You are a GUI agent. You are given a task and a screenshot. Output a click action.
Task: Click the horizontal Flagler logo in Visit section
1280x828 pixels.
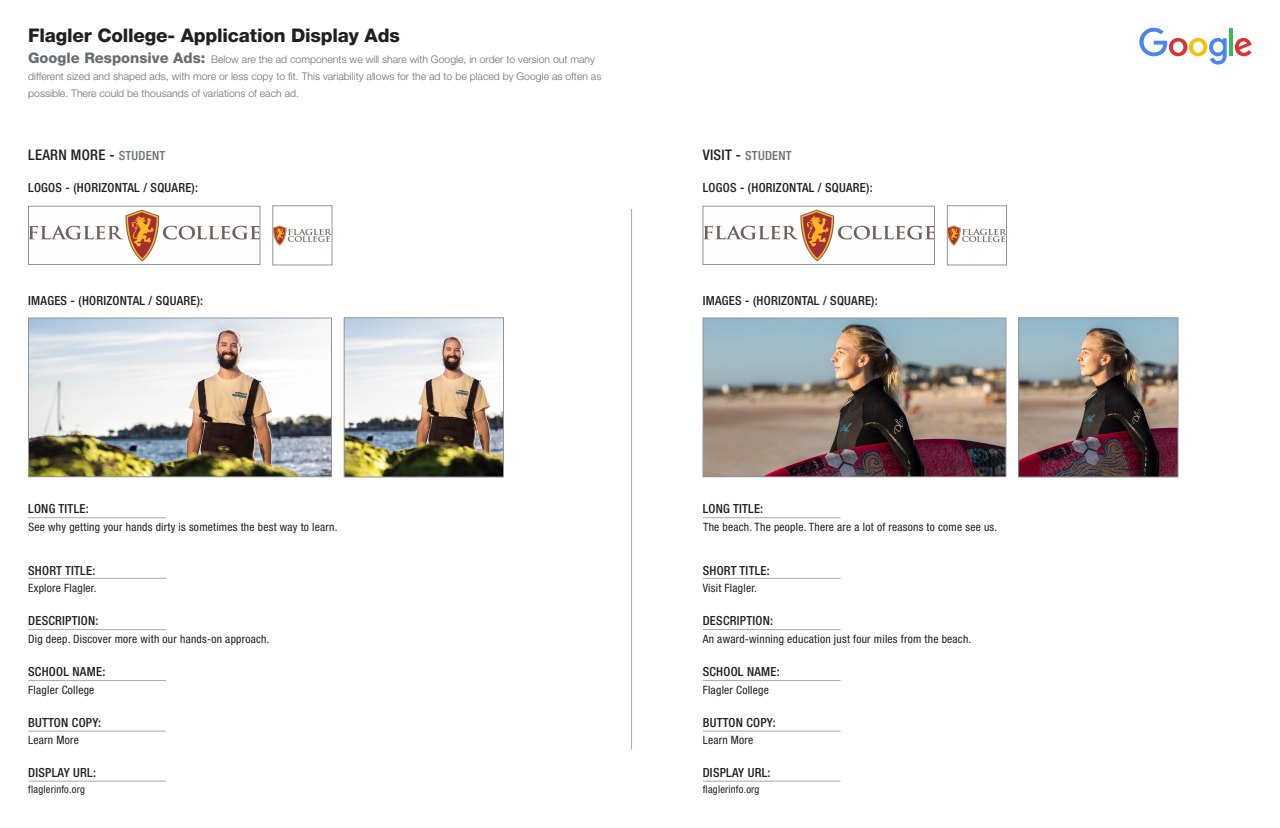pos(818,235)
